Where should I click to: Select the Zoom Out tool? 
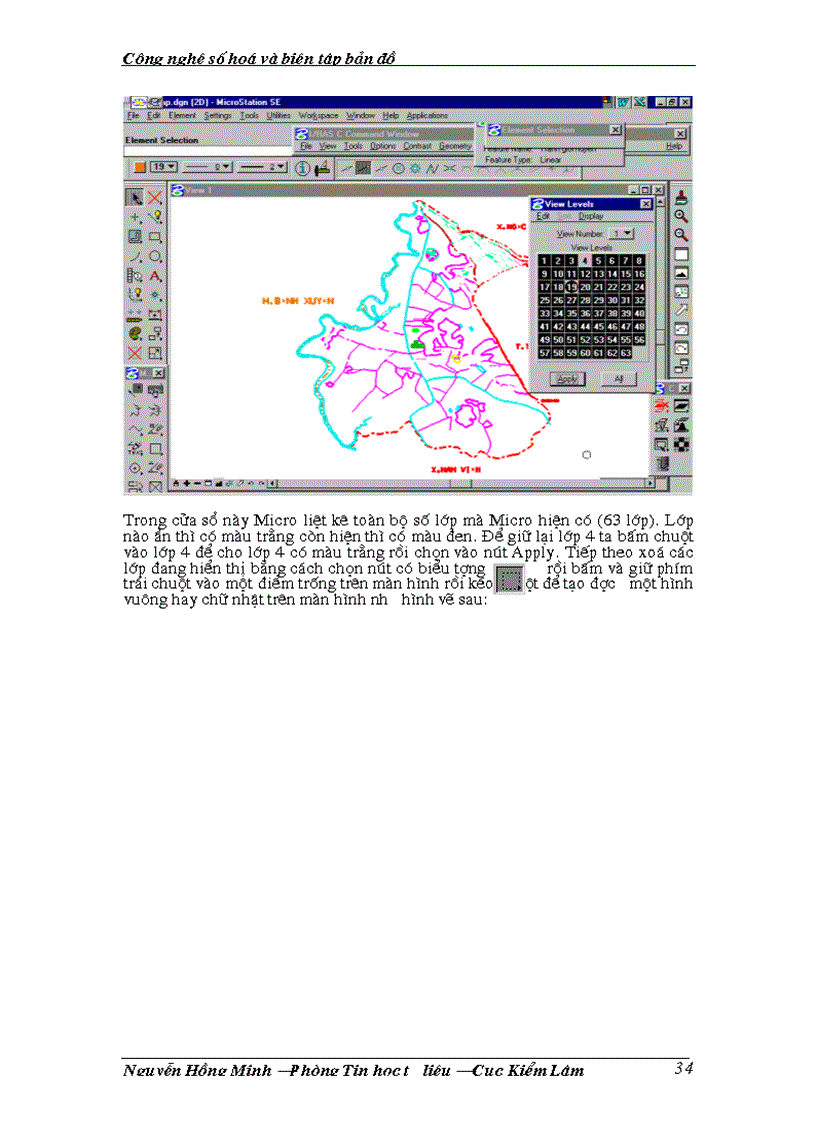click(x=680, y=234)
